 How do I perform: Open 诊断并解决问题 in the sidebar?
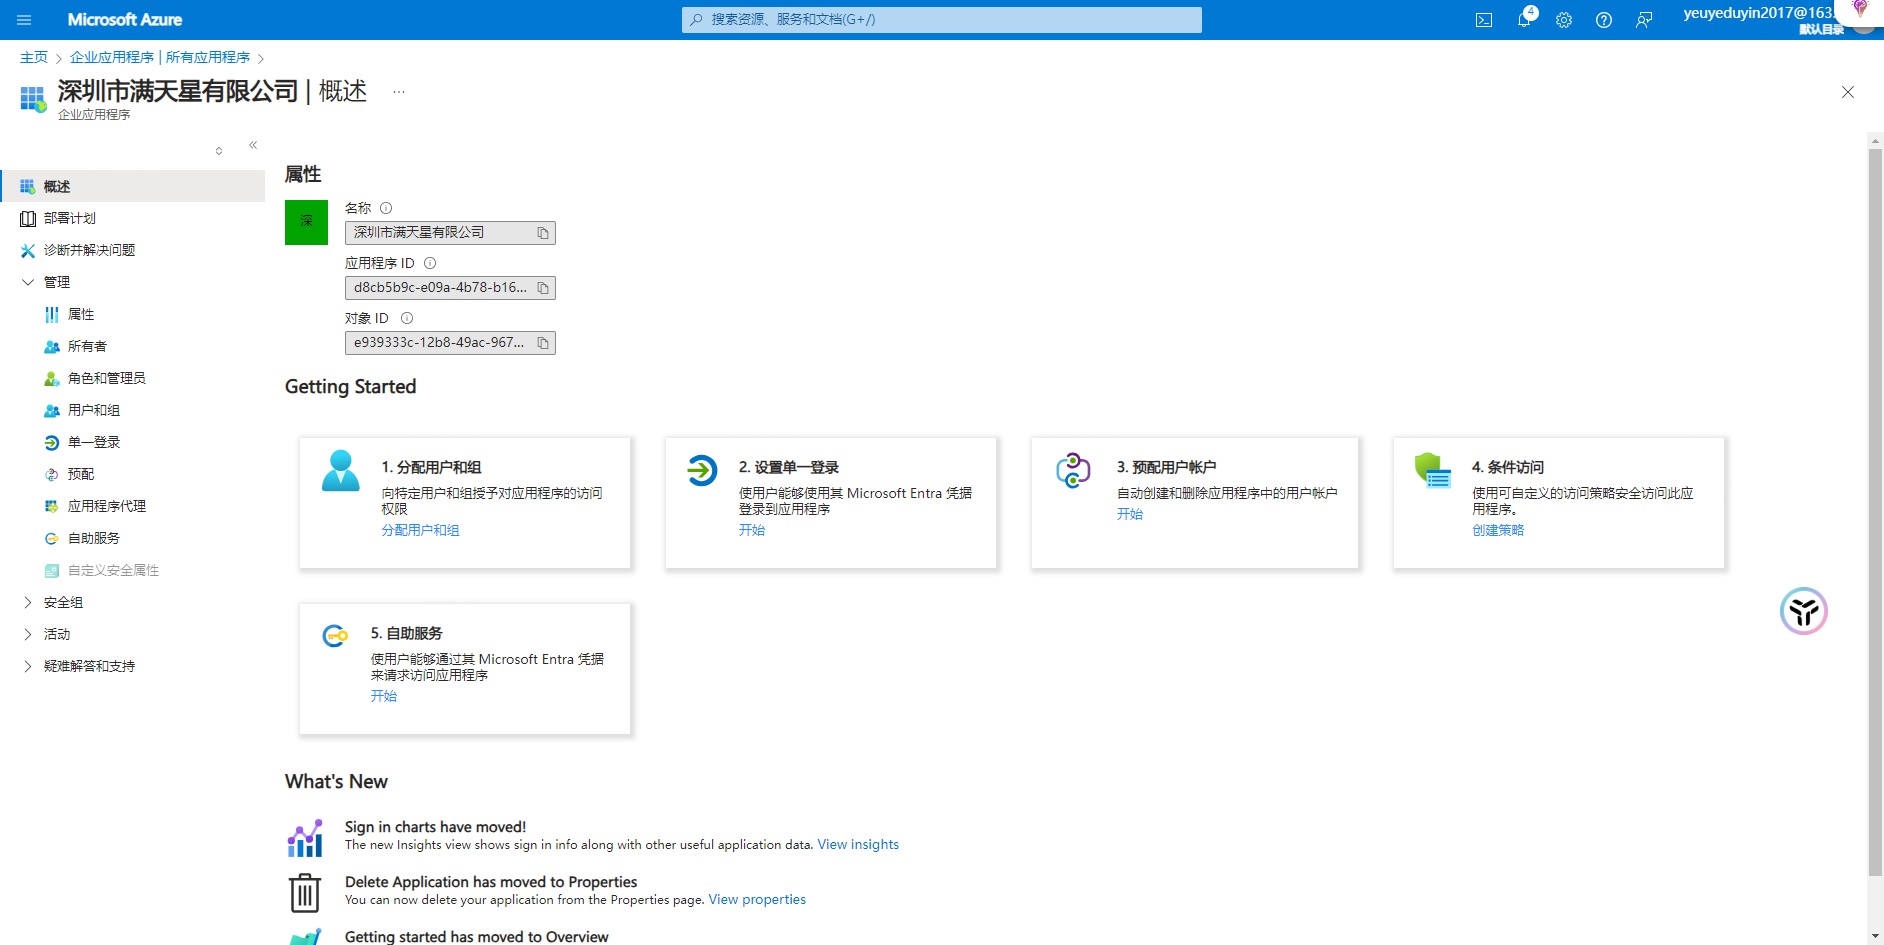pos(133,250)
